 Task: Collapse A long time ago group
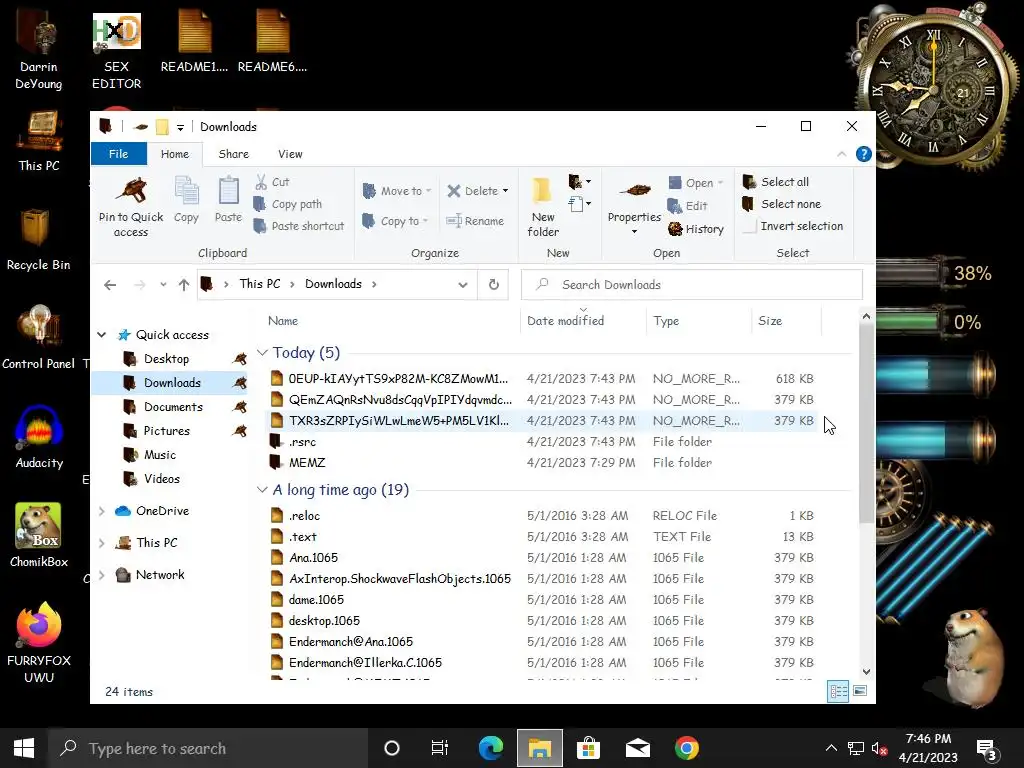point(263,490)
